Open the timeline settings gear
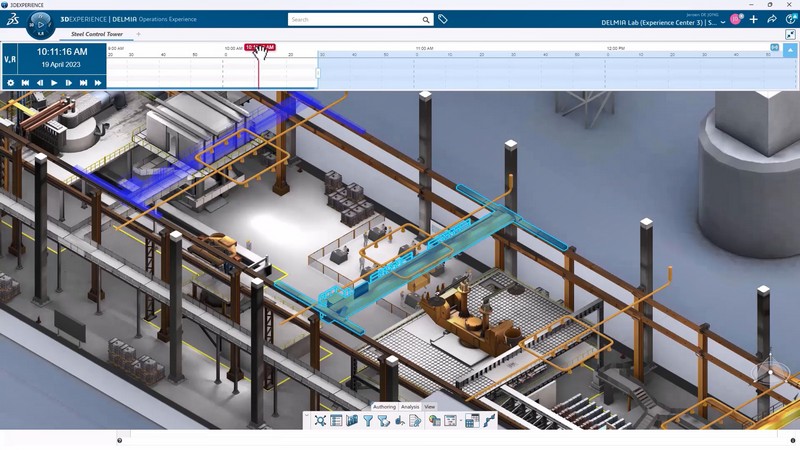Image resolution: width=800 pixels, height=450 pixels. pyautogui.click(x=10, y=82)
